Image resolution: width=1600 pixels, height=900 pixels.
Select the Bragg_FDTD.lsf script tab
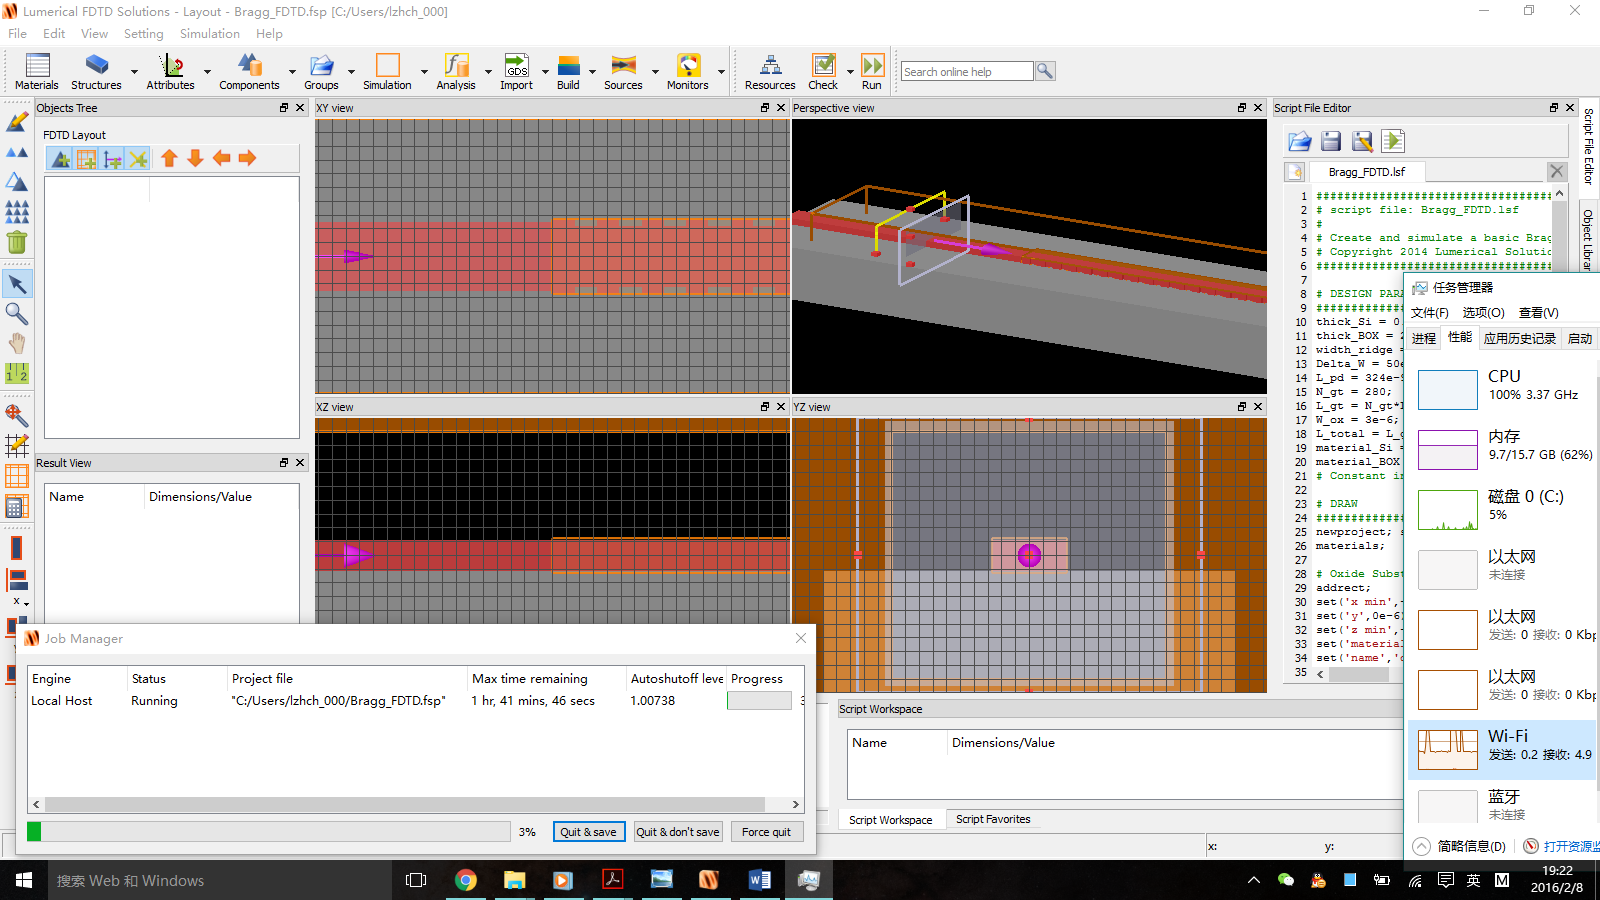1366,172
